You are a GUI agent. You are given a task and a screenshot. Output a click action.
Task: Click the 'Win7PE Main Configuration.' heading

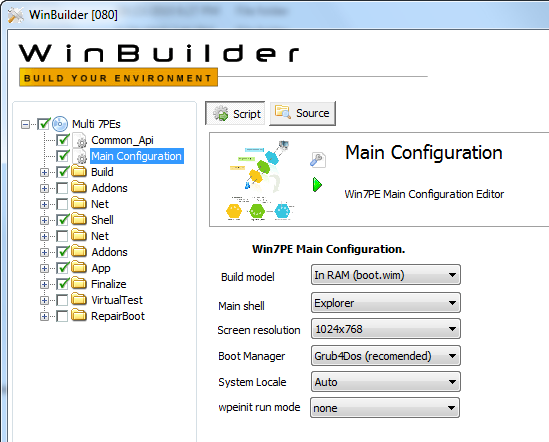(328, 249)
